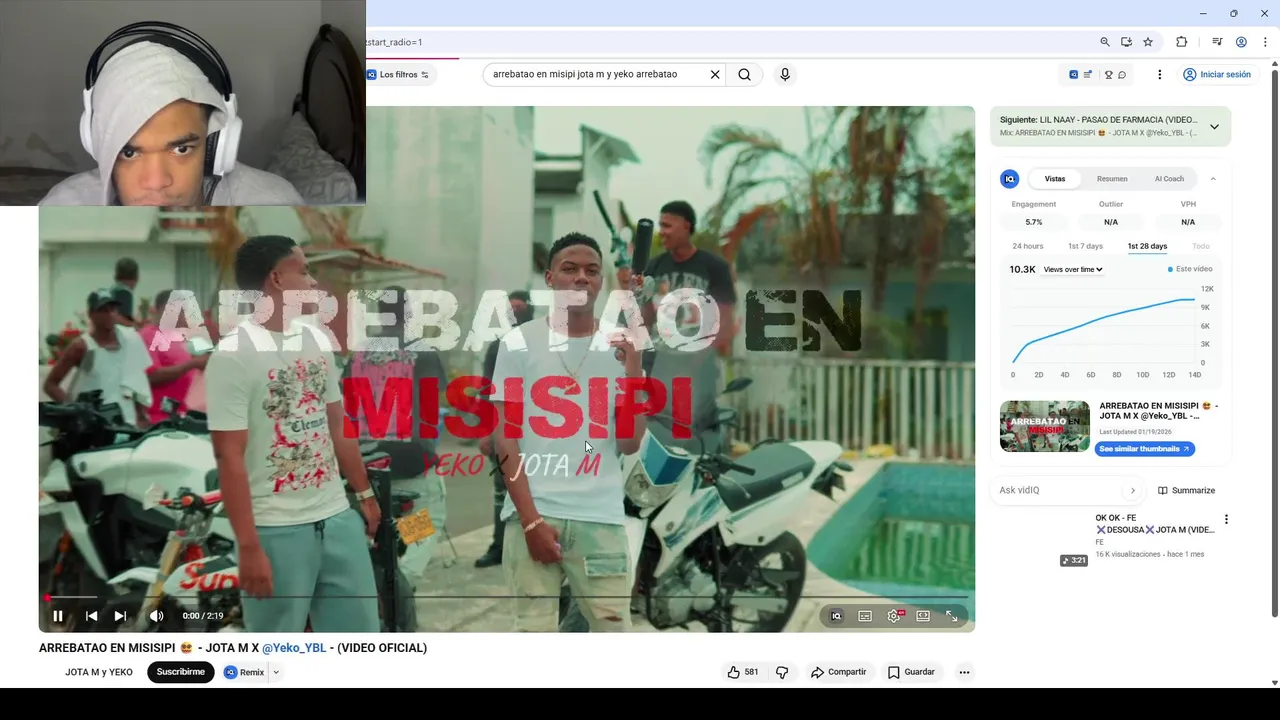Expand the Siguiente mix playlist panel

1214,127
